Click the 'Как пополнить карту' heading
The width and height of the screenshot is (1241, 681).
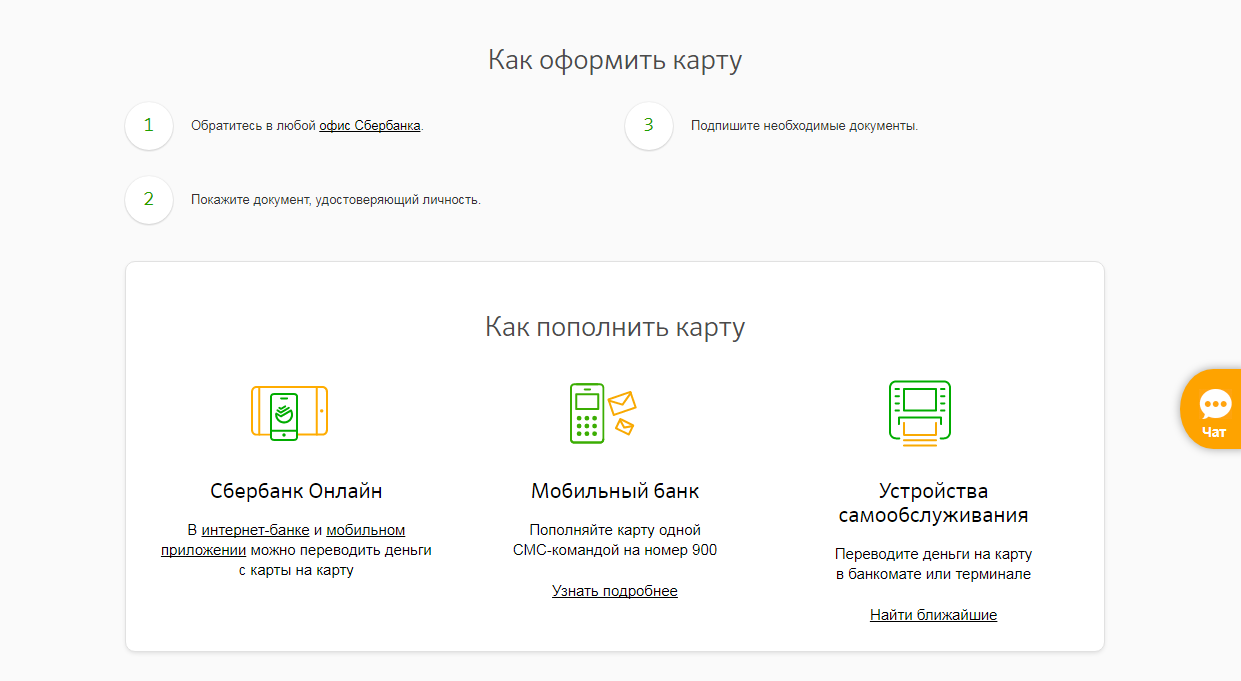click(615, 327)
